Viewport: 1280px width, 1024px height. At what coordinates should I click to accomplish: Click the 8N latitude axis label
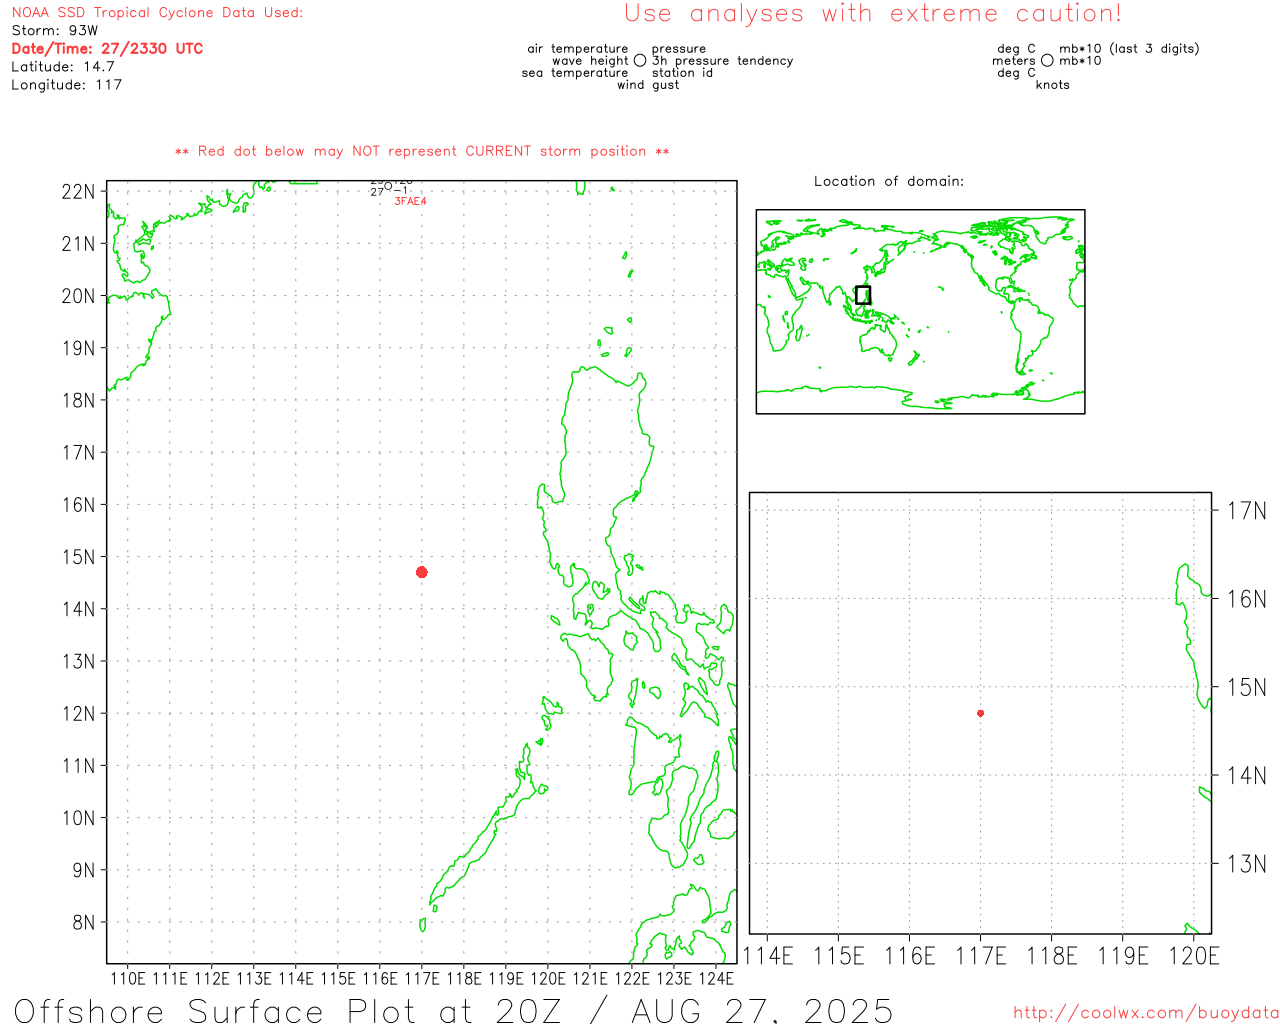pos(84,922)
